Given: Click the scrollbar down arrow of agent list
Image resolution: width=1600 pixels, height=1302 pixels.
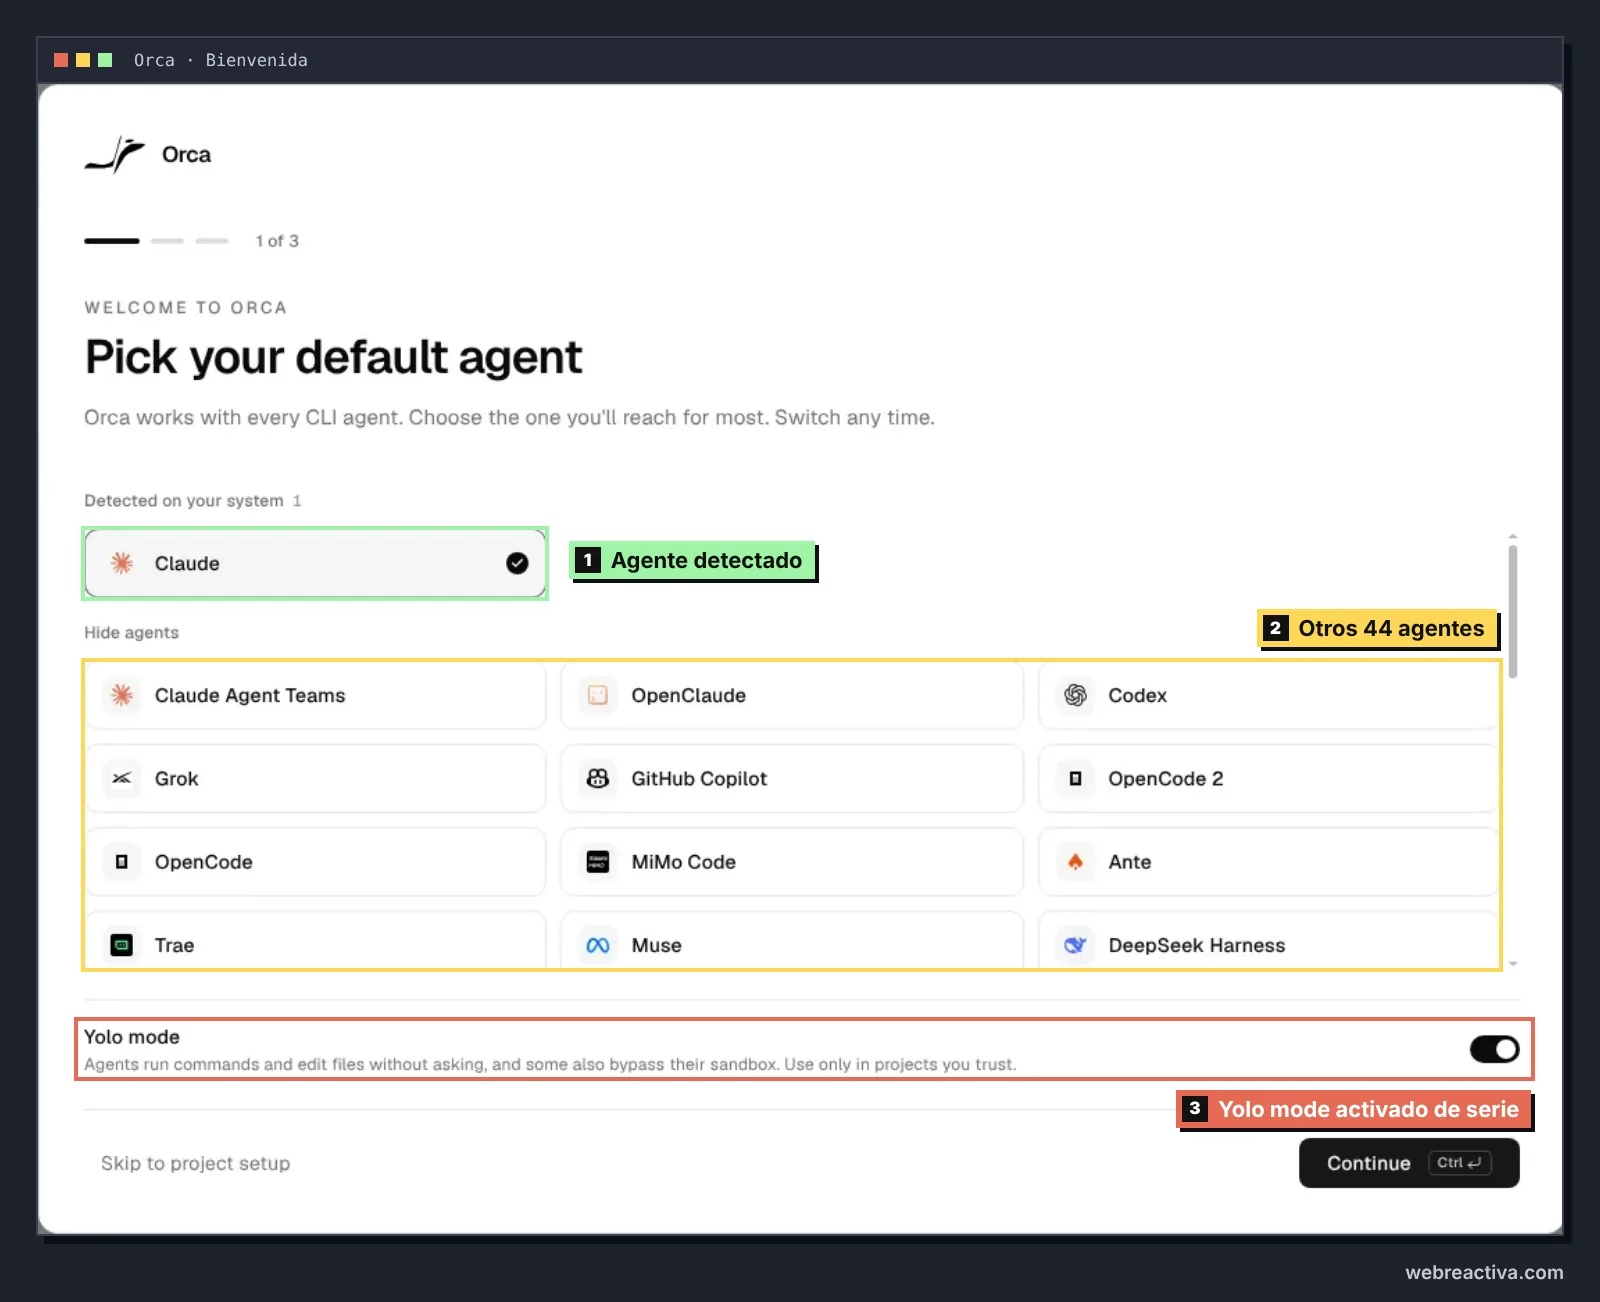Looking at the screenshot, I should (1513, 964).
